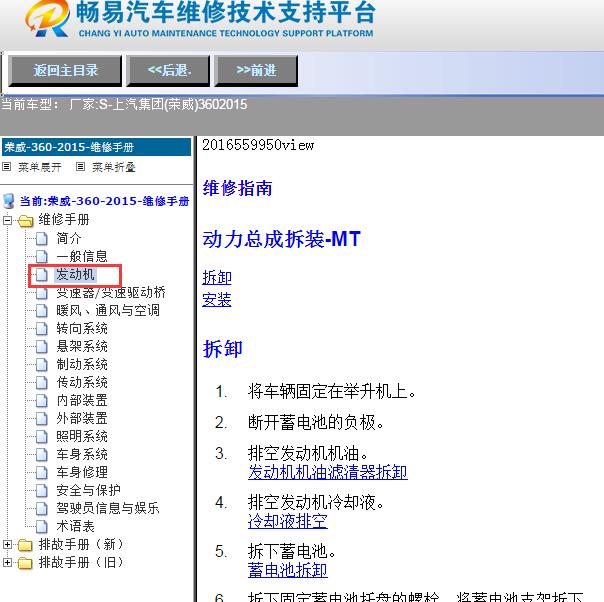The width and height of the screenshot is (604, 602).
Task: Jump to the 安装 section link
Action: click(217, 300)
